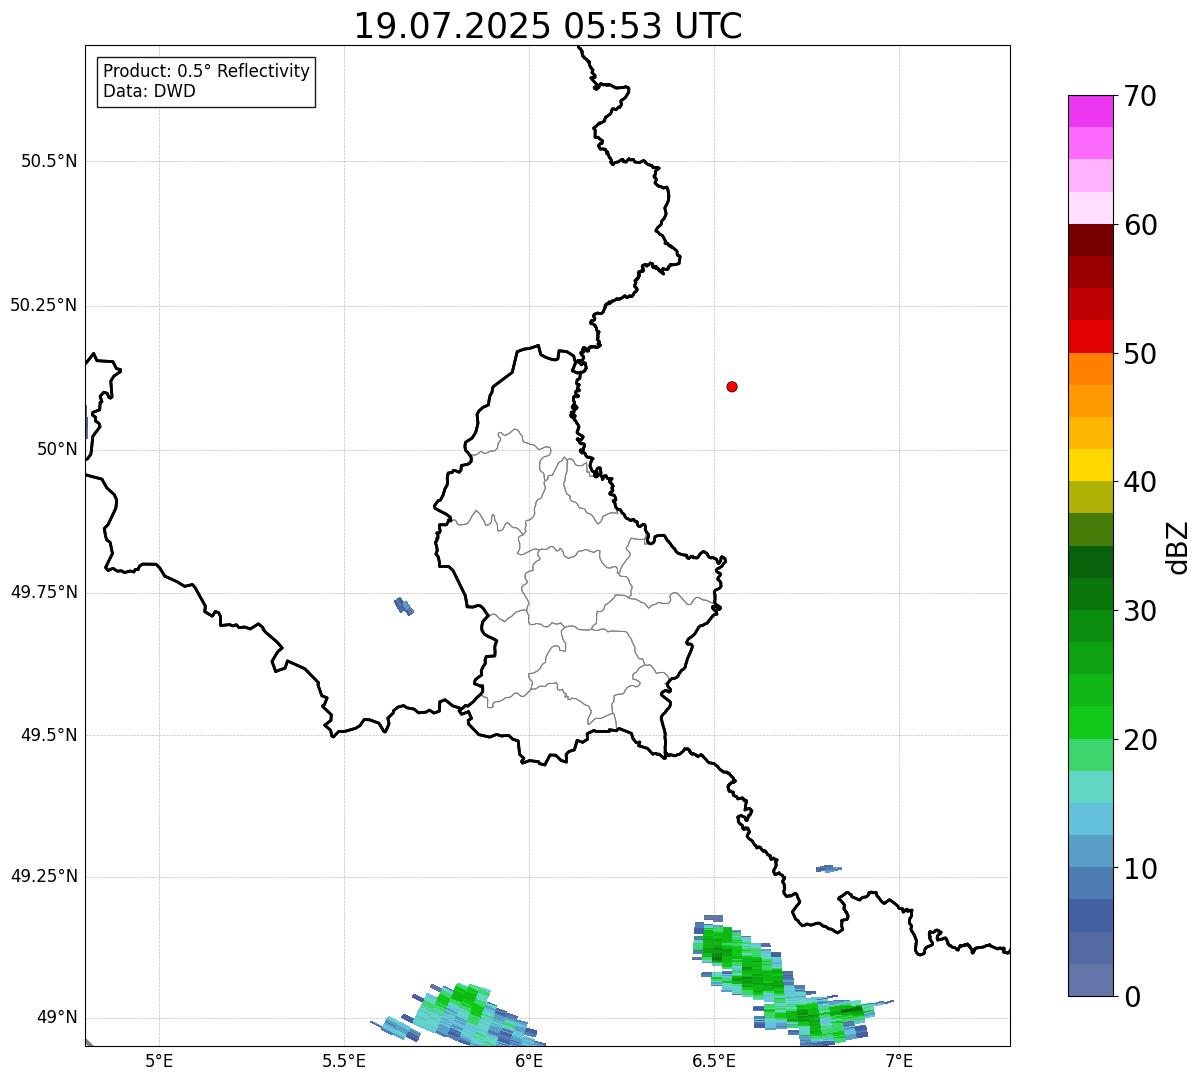Click the 7°E longitude label
1202x1081 pixels.
[x=899, y=1060]
